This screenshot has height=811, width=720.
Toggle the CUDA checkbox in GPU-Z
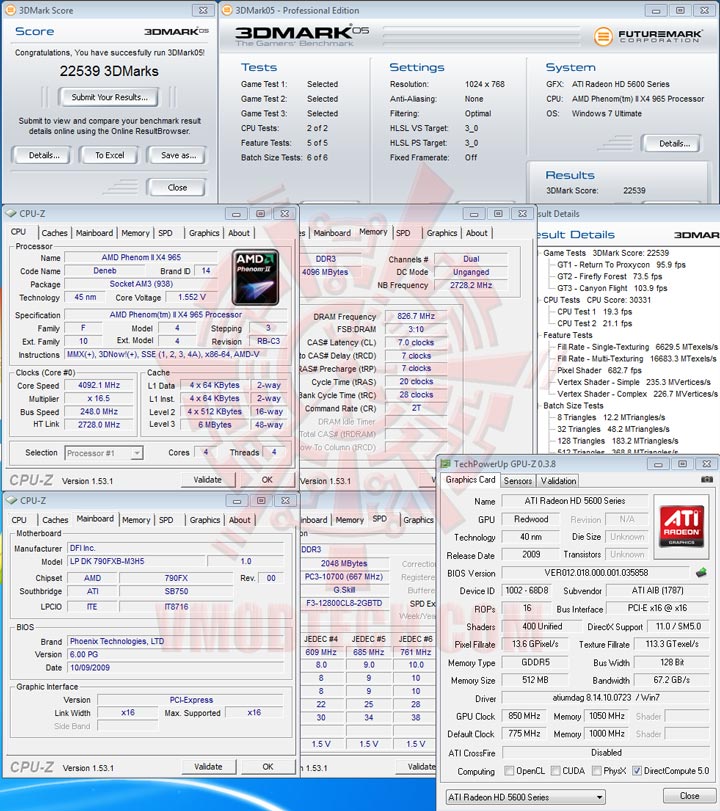pos(556,771)
